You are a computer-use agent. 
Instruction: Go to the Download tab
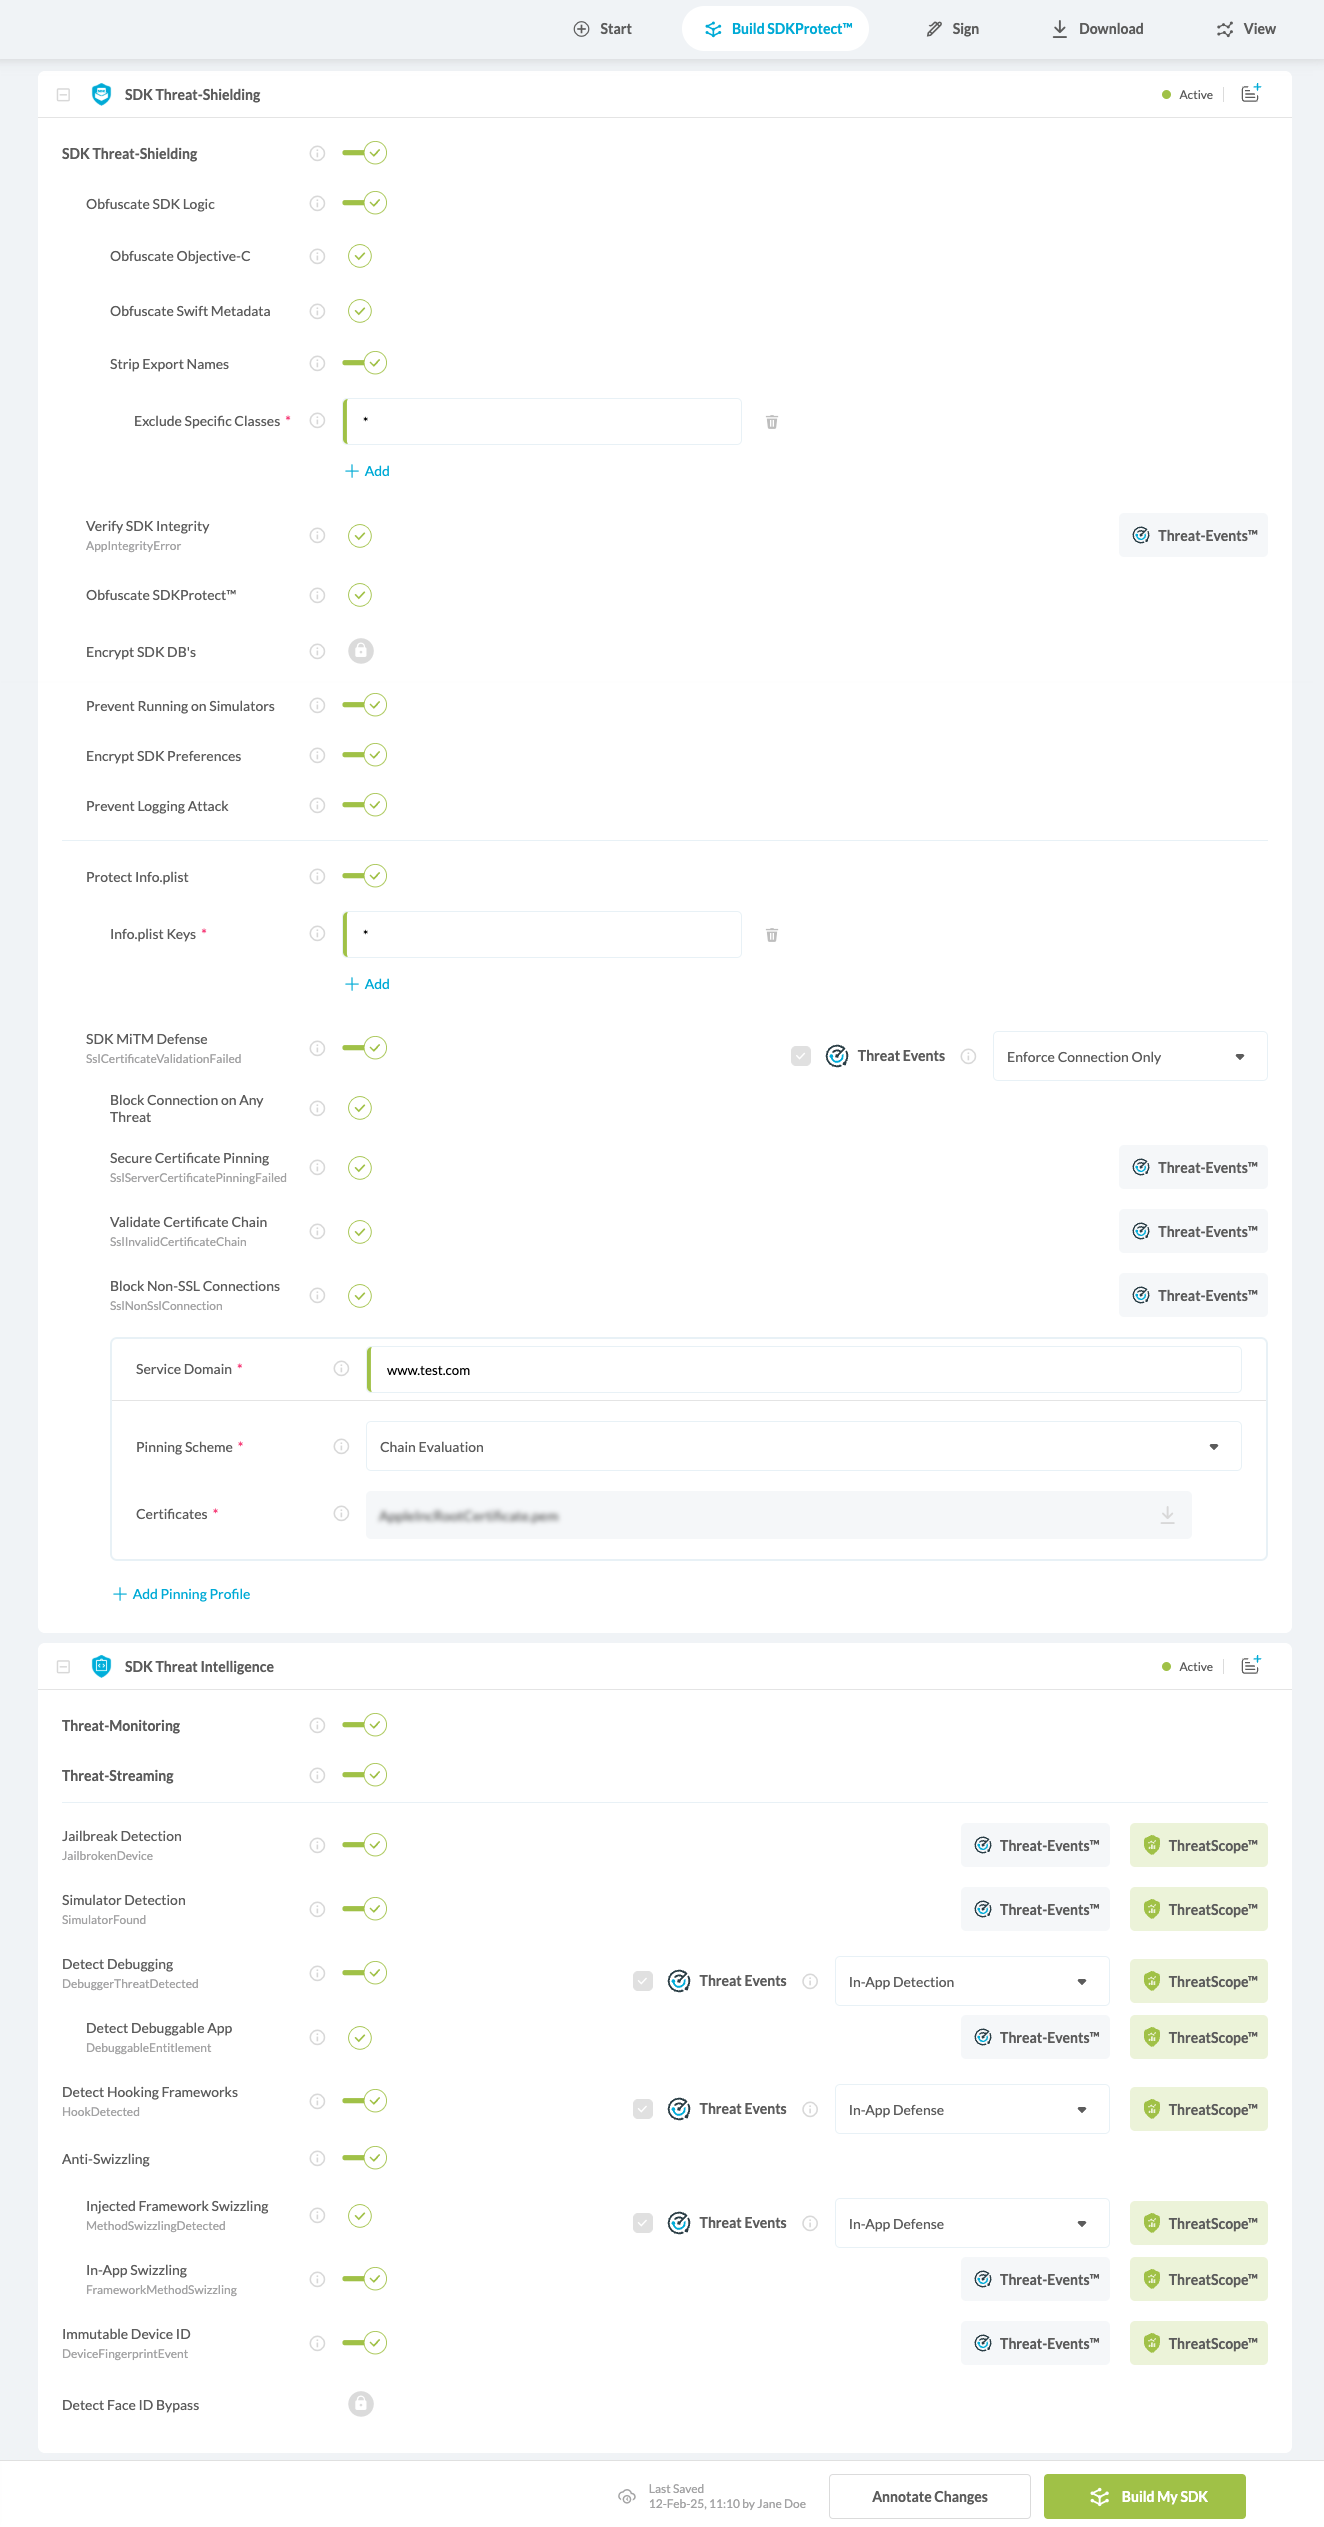click(x=1097, y=29)
